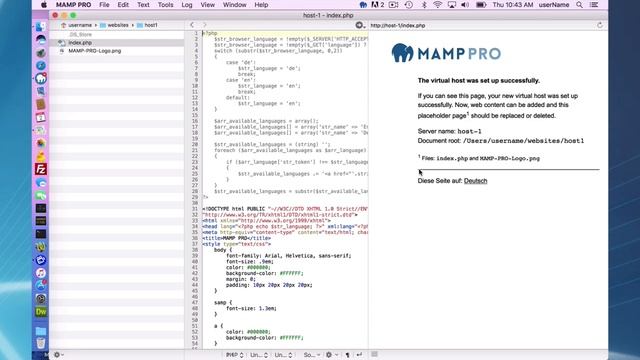Open the editor symbol list dropdown
Viewport: 640px width, 360px height.
click(x=360, y=25)
